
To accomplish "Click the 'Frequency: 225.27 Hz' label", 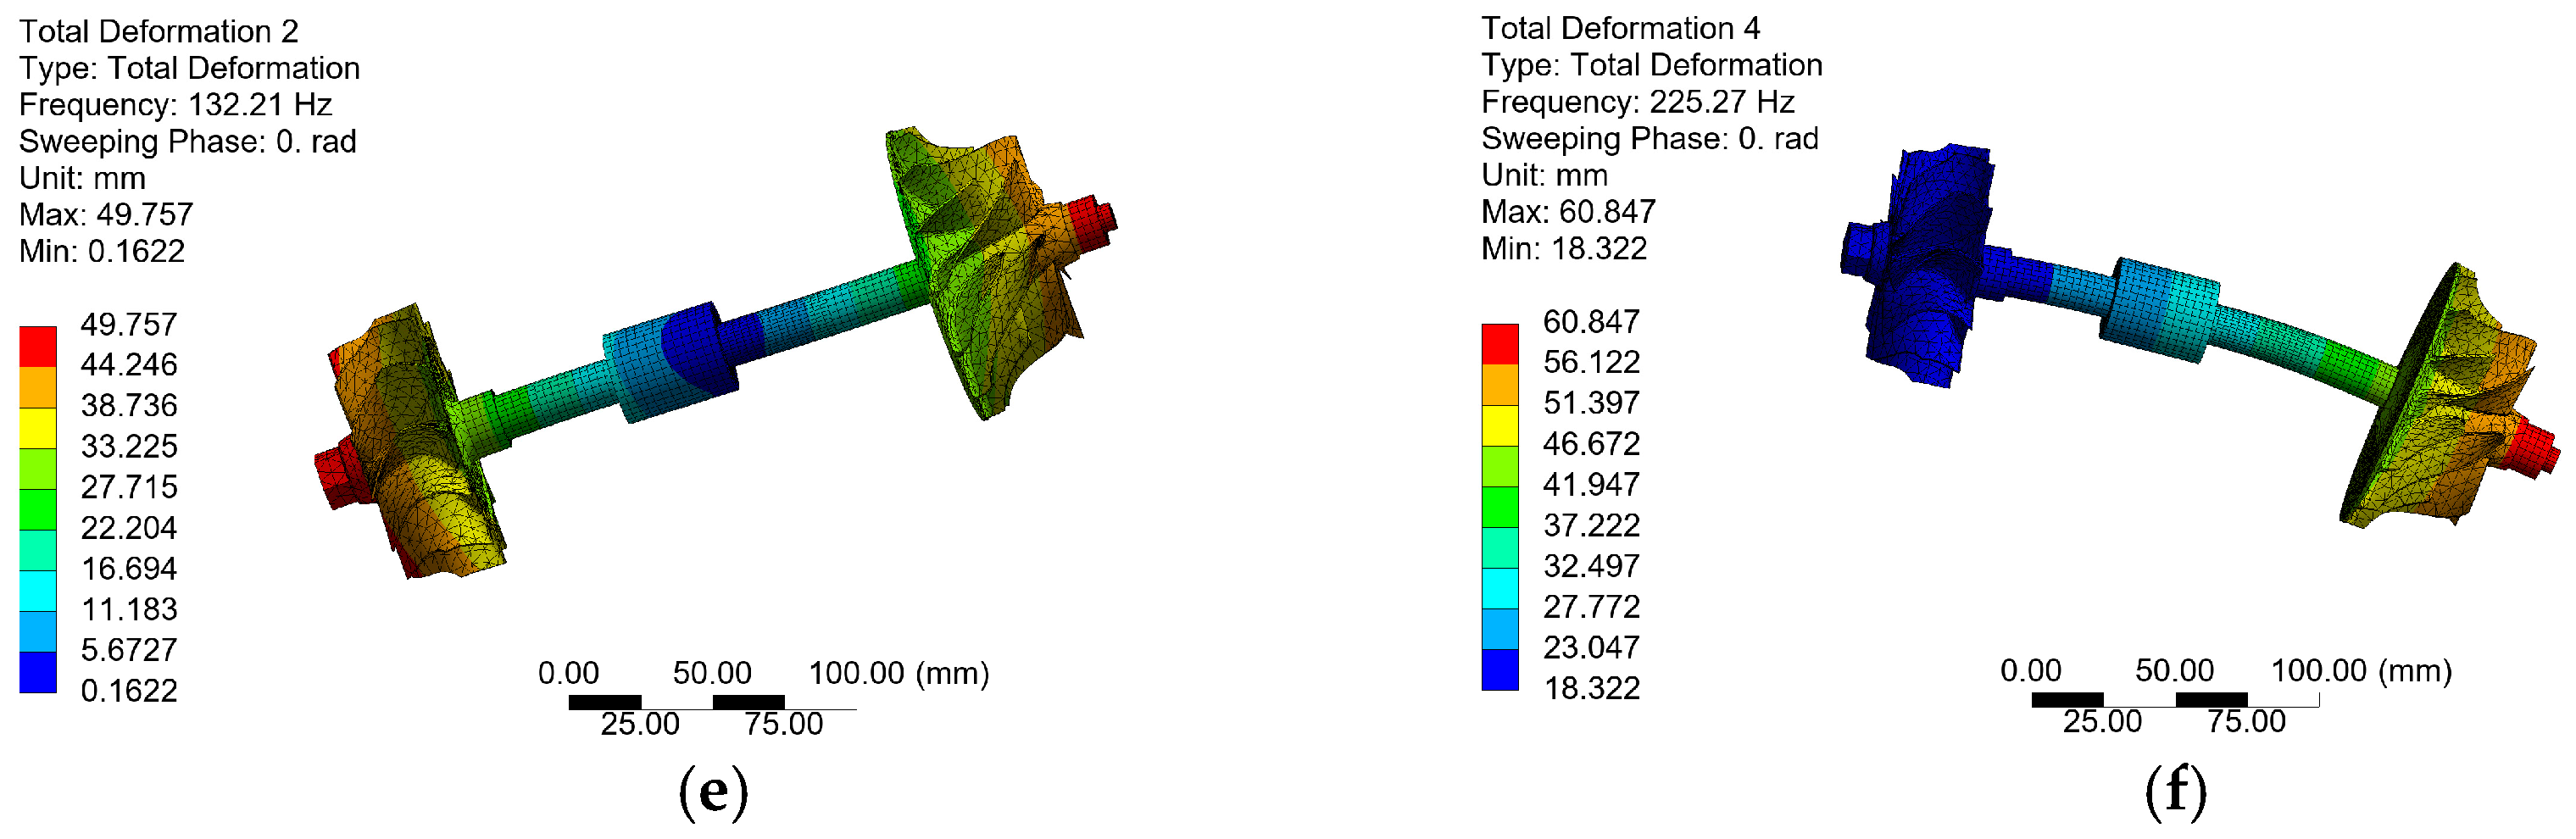I will click(1637, 101).
